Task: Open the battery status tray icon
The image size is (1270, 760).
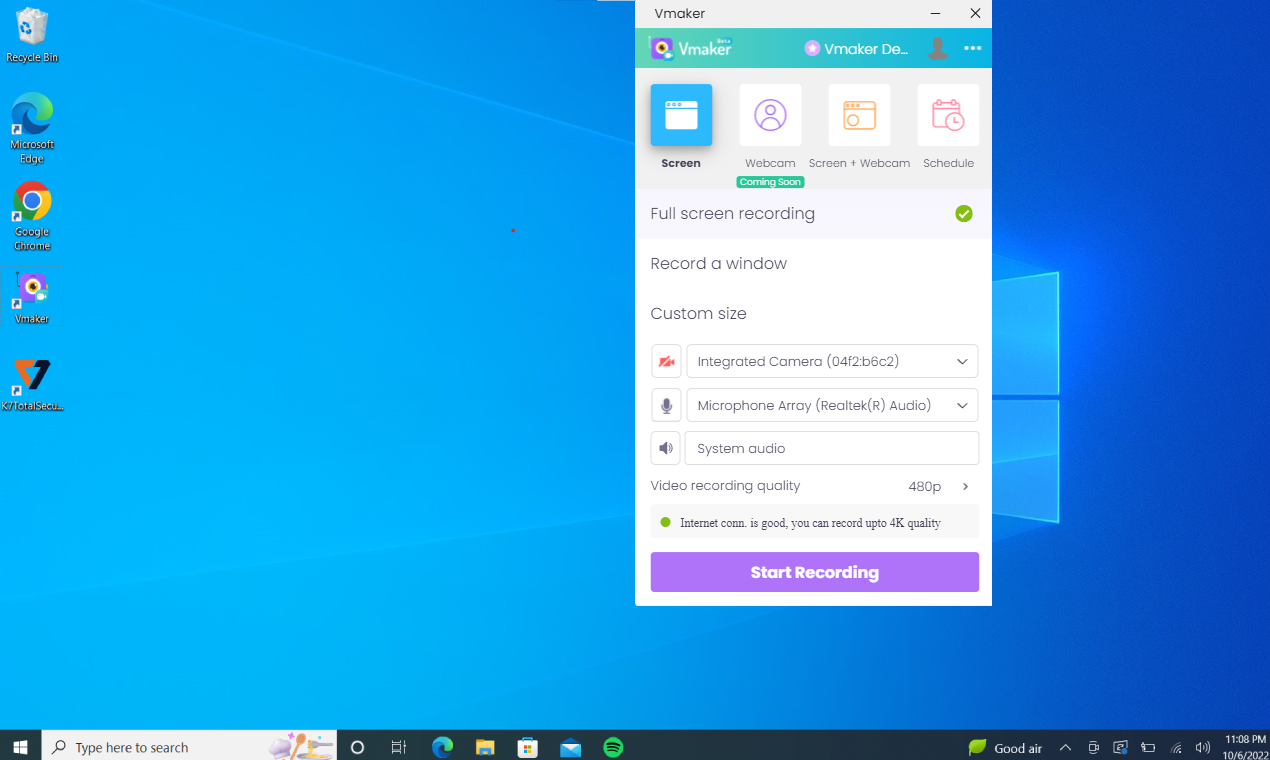Action: 1149,748
